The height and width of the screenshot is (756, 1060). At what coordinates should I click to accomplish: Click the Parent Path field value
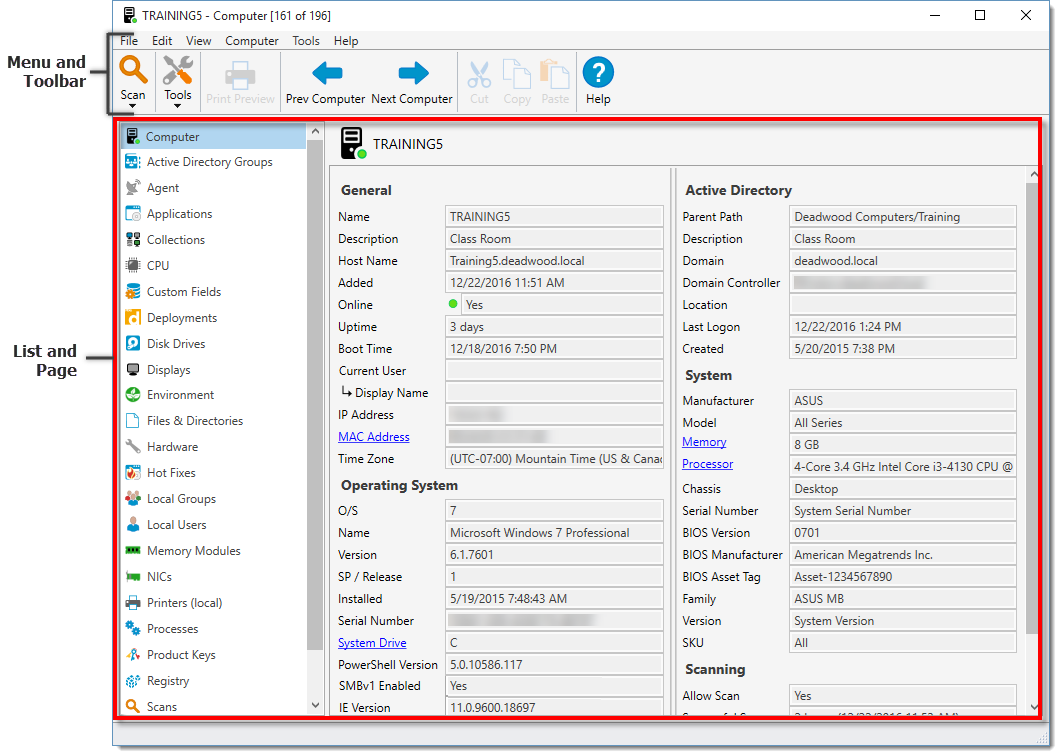point(903,216)
